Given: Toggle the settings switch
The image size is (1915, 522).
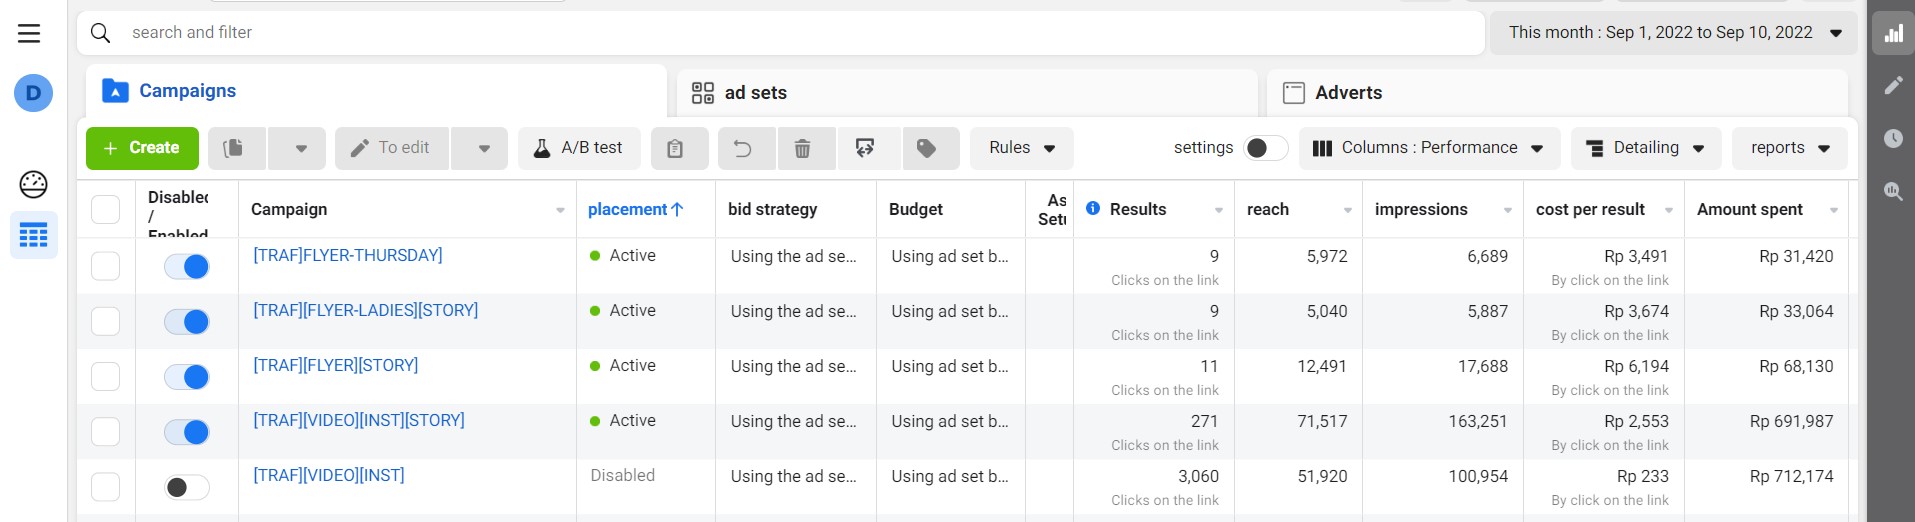Looking at the screenshot, I should 1265,148.
